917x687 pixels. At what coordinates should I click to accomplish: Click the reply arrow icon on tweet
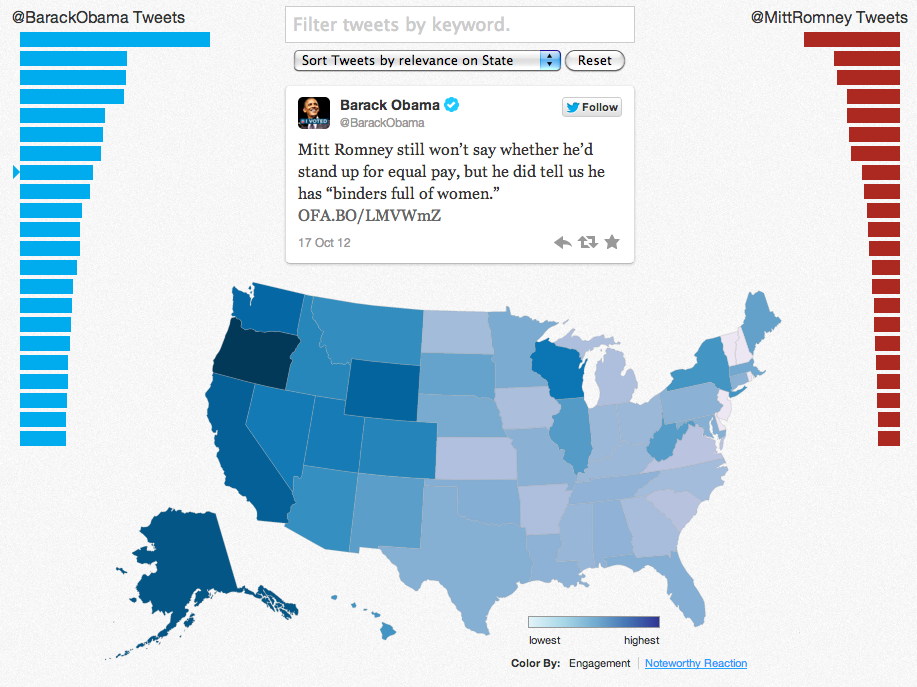coord(563,242)
